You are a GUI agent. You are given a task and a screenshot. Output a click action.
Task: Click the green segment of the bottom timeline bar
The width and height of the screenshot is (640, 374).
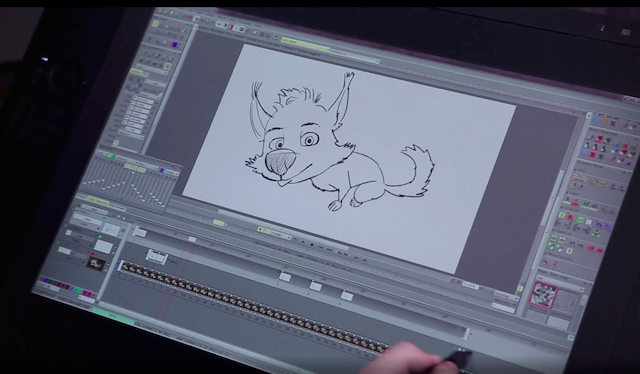(112, 315)
